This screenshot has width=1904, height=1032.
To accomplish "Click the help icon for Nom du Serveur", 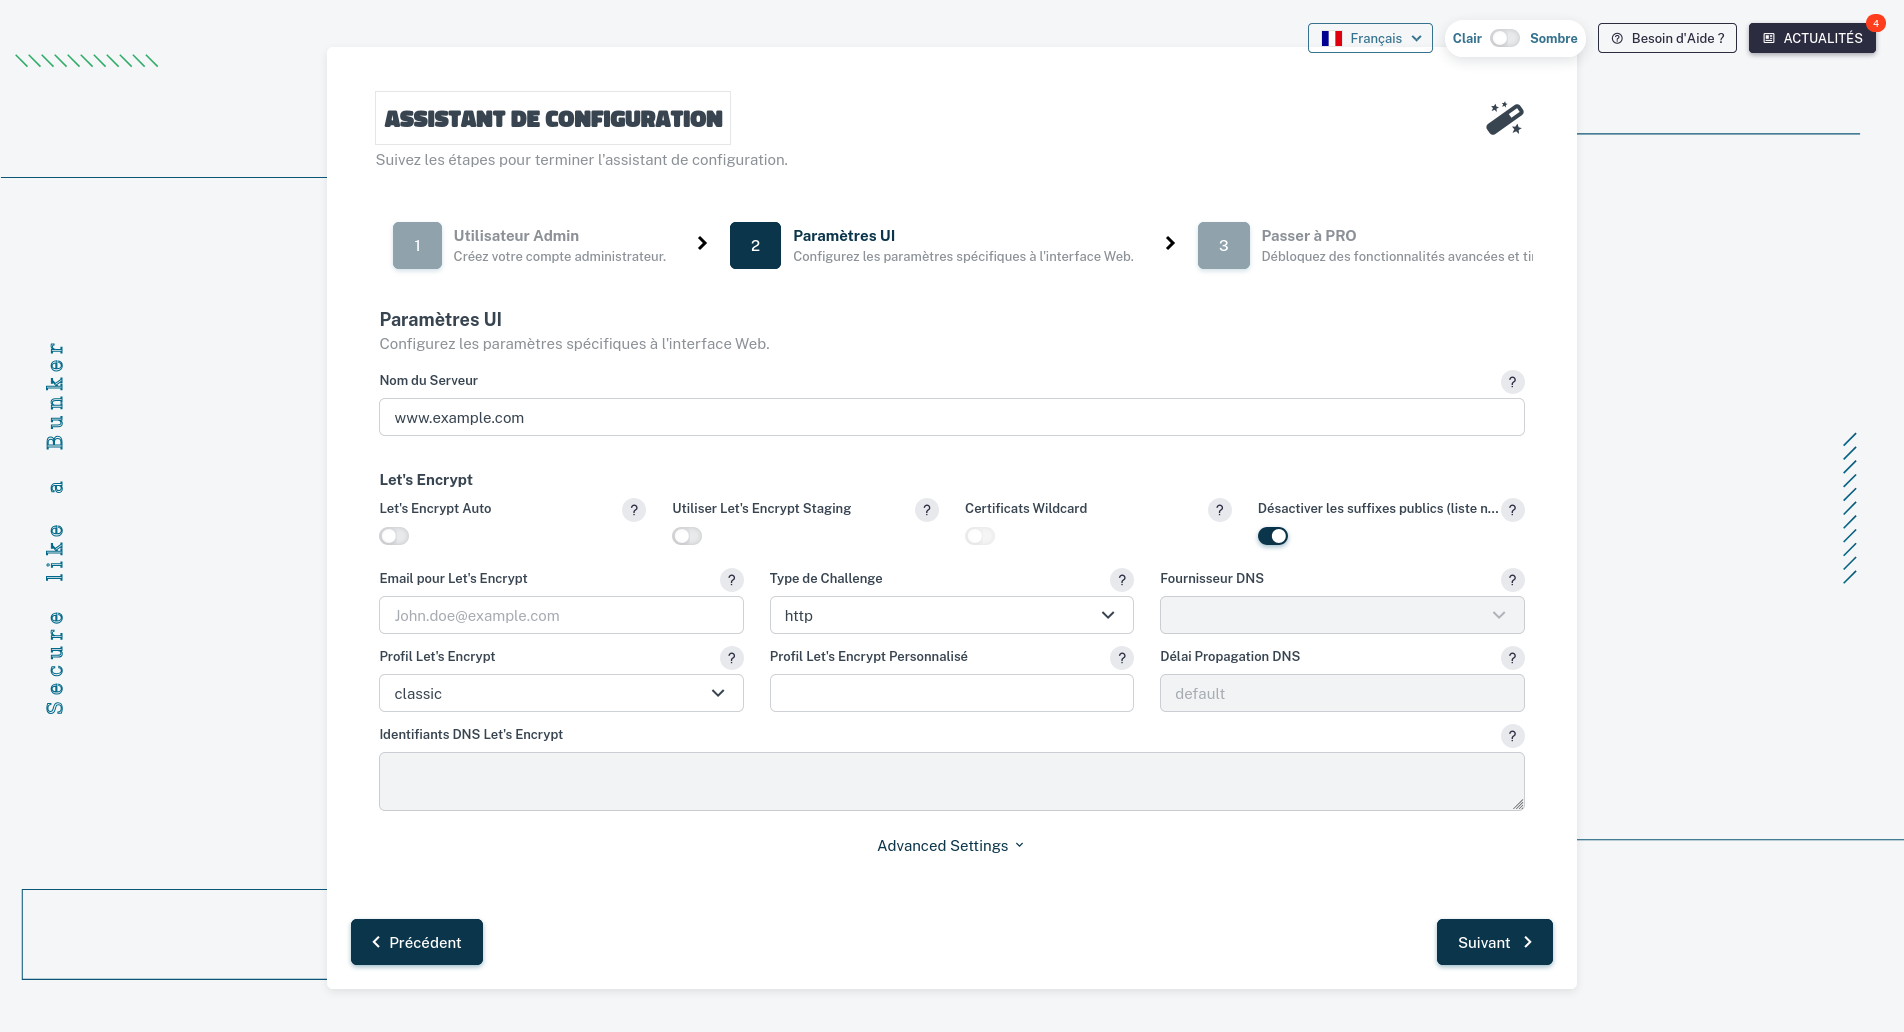I will pos(1512,382).
